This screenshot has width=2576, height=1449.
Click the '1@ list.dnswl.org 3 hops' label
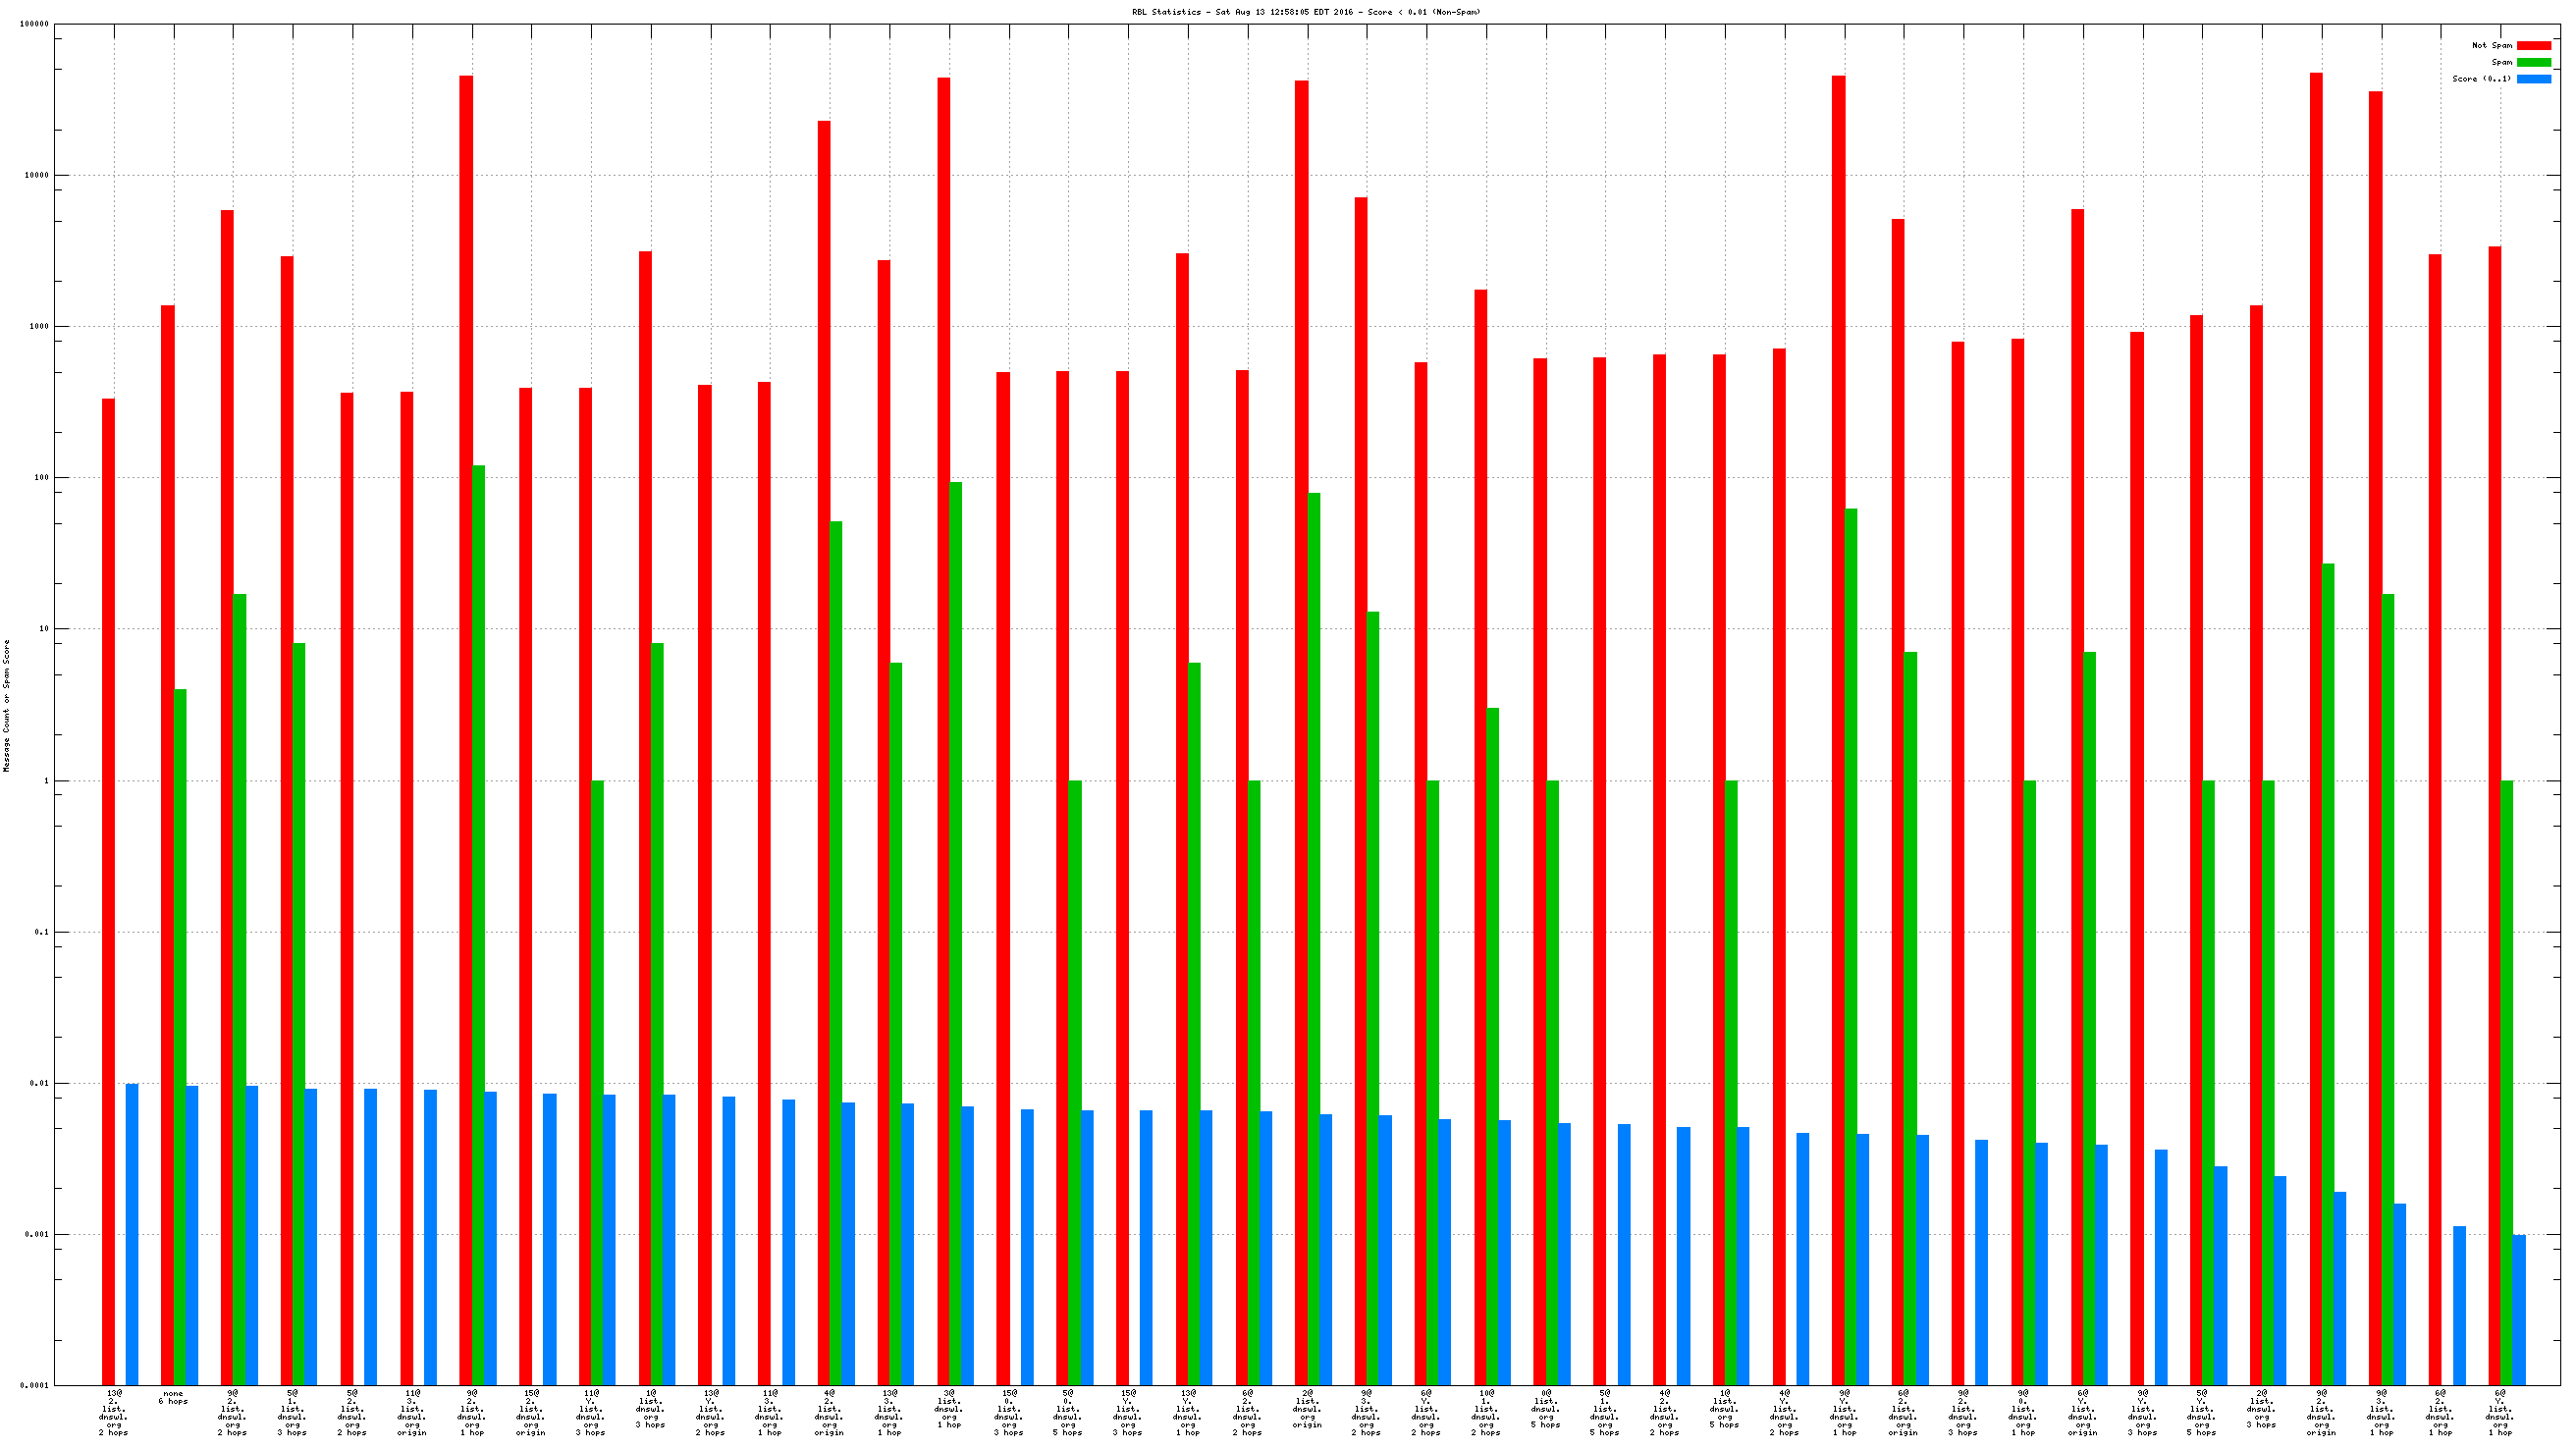coord(651,1408)
